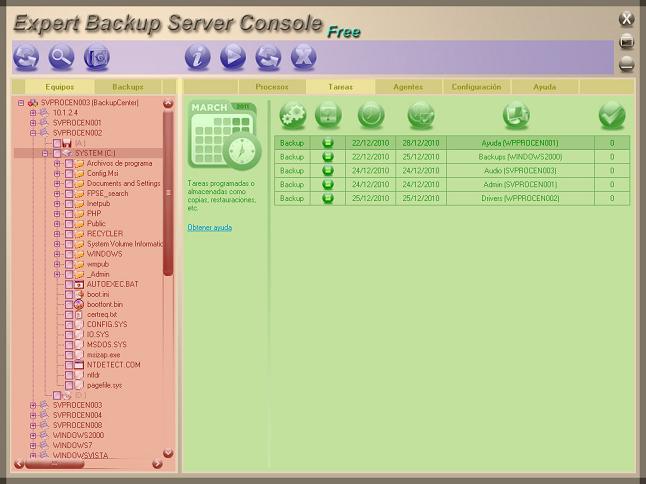Check the boot.ini file checkbox
The image size is (646, 484).
(x=69, y=295)
